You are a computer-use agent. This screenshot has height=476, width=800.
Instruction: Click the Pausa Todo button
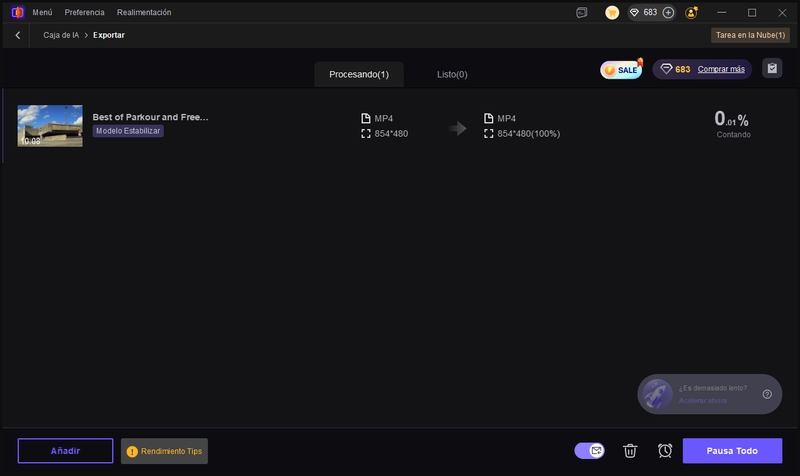[732, 451]
